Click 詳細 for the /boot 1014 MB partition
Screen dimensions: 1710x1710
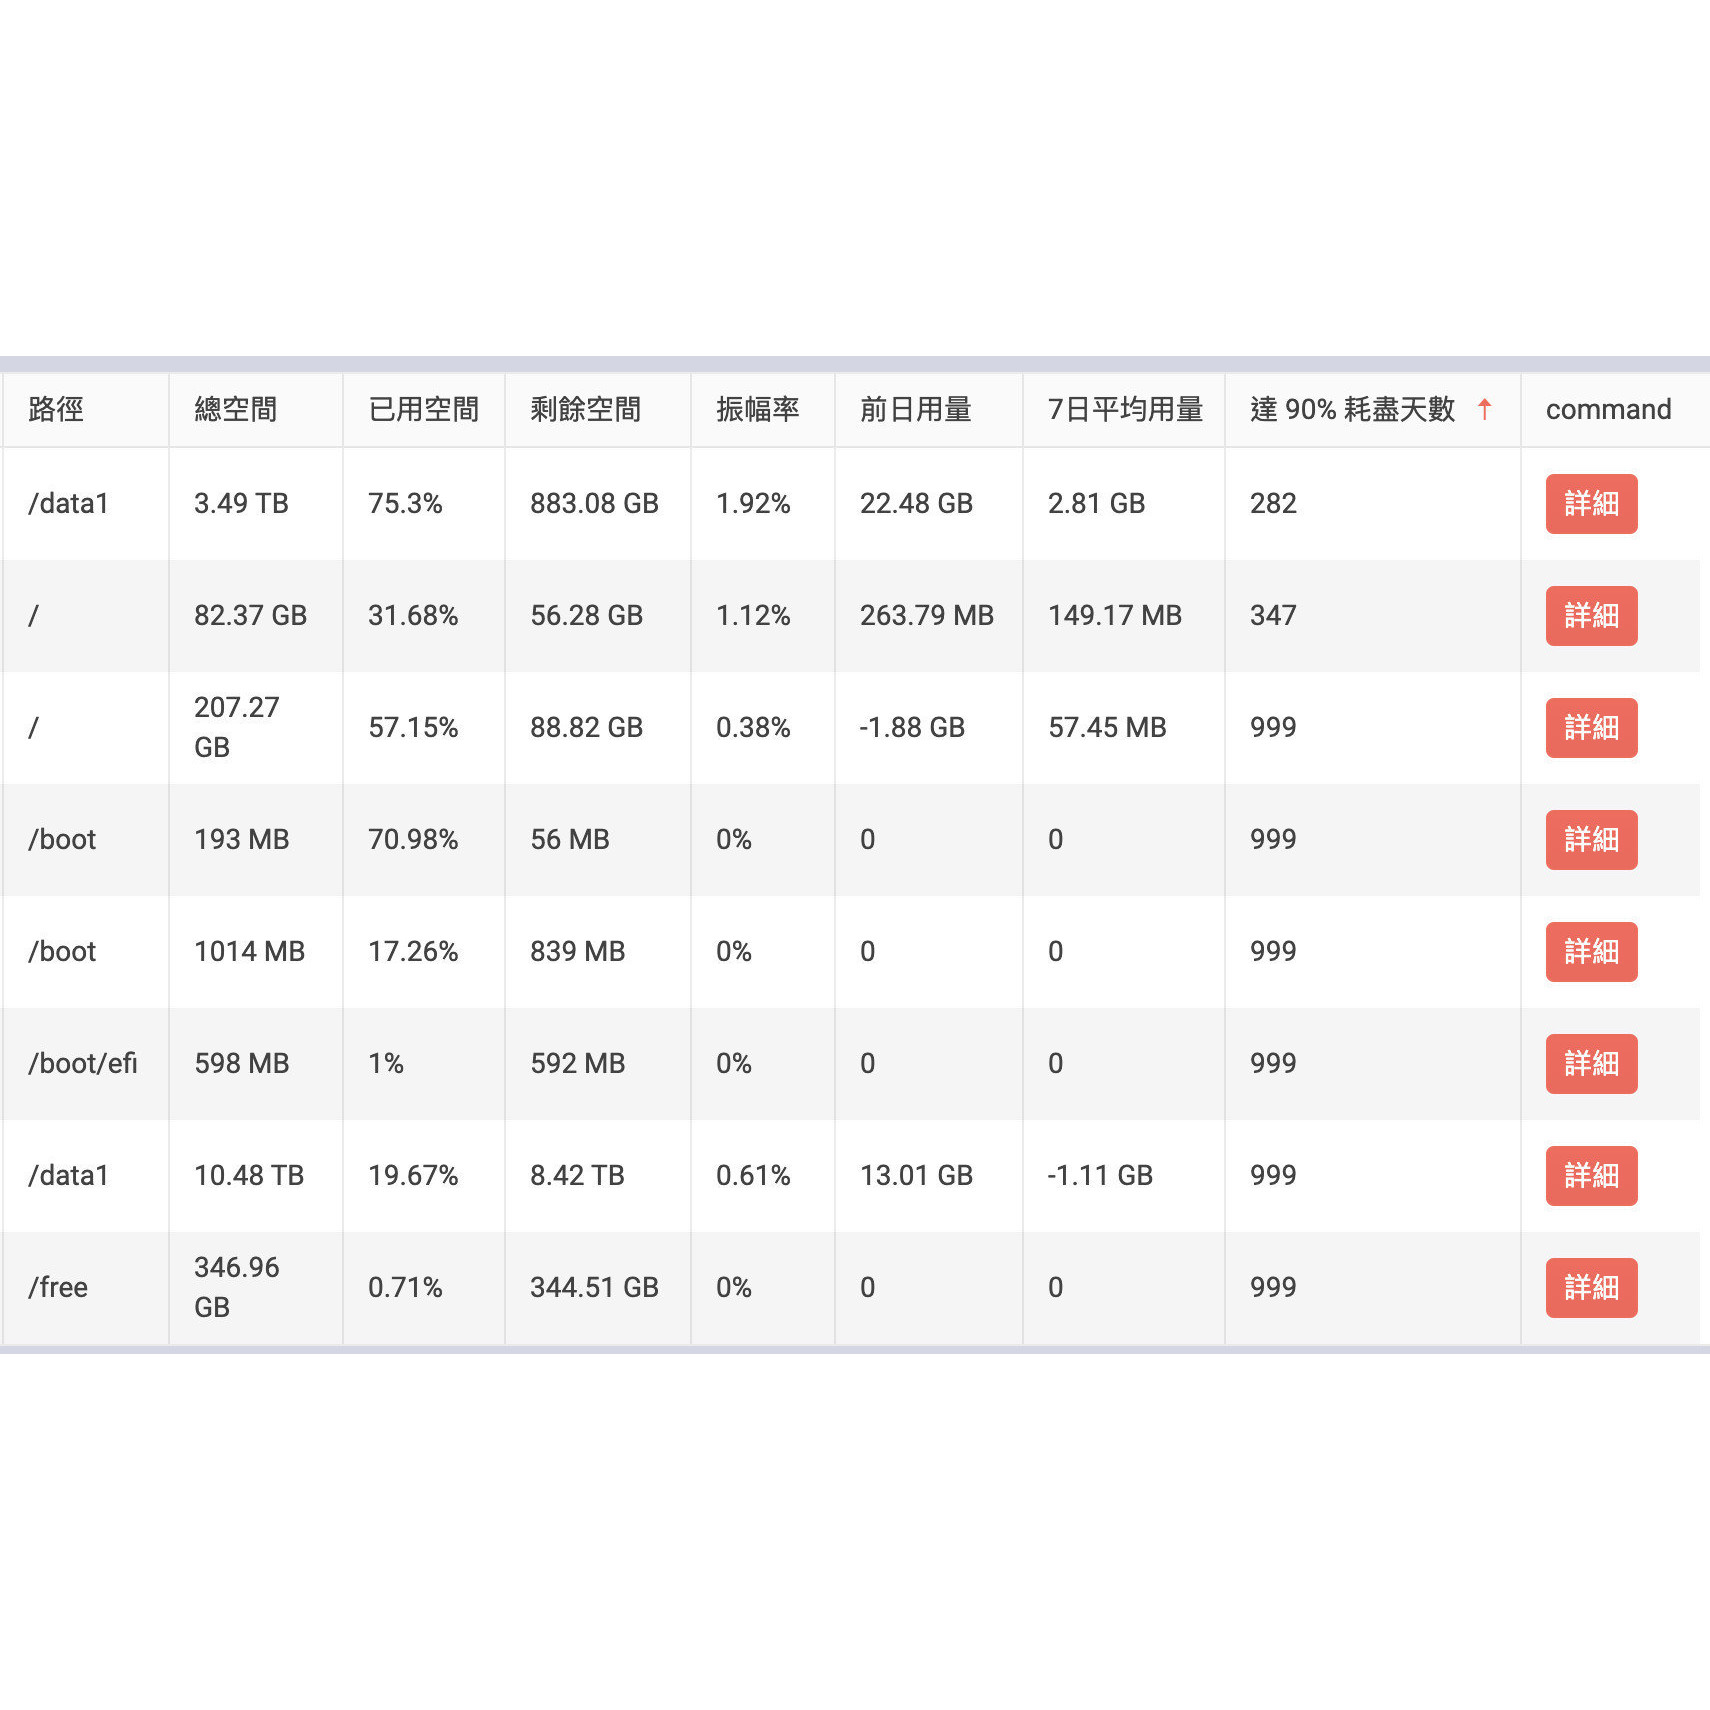[1590, 952]
